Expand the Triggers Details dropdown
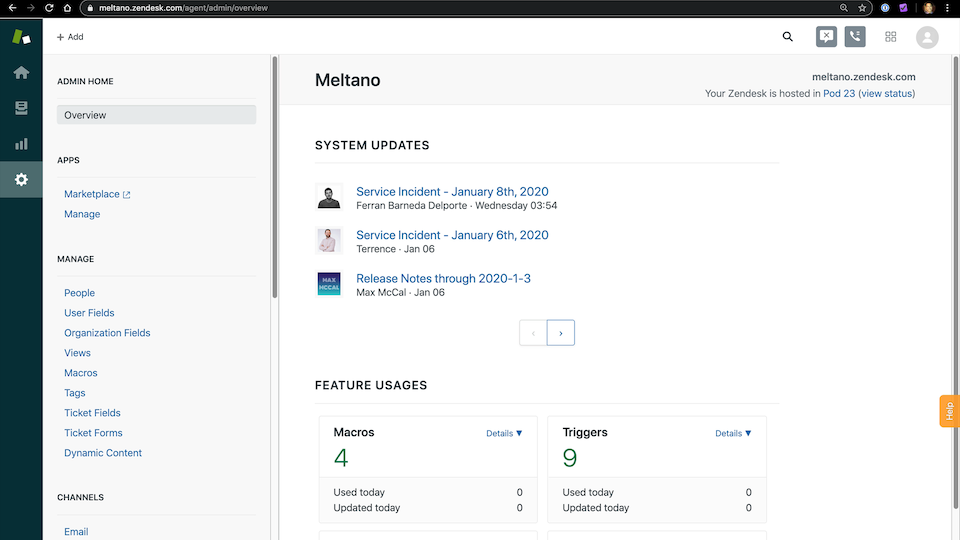Image resolution: width=960 pixels, height=540 pixels. click(x=733, y=433)
